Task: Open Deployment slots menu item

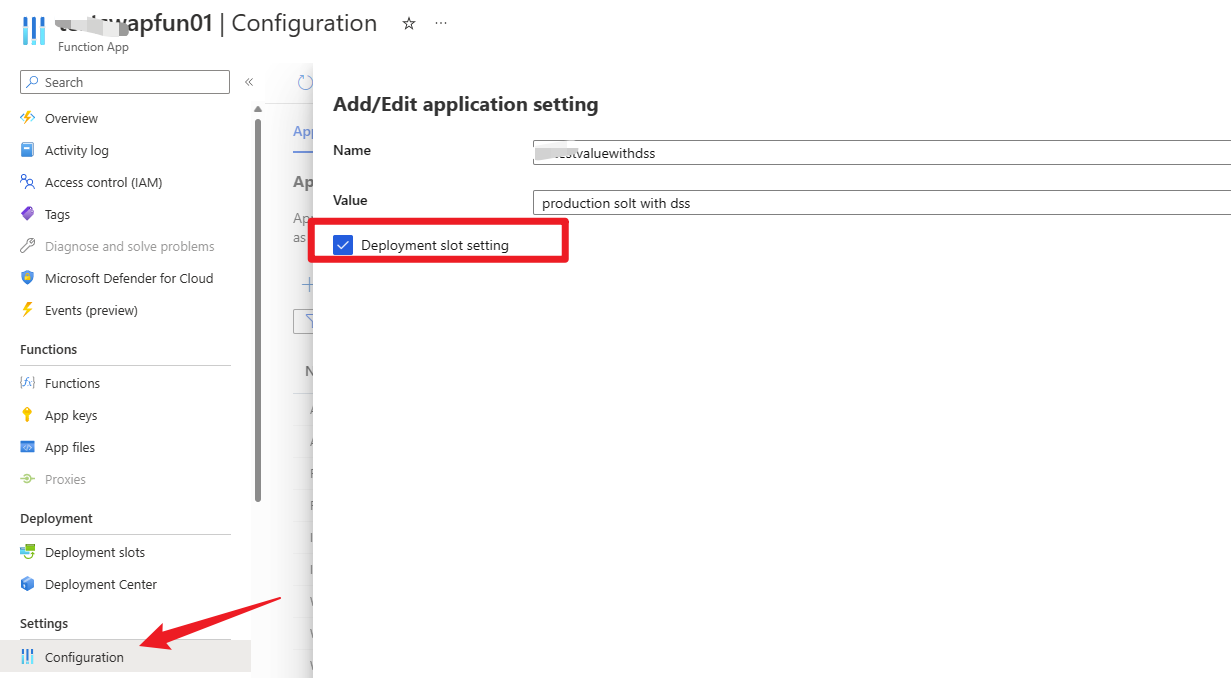Action: 94,552
